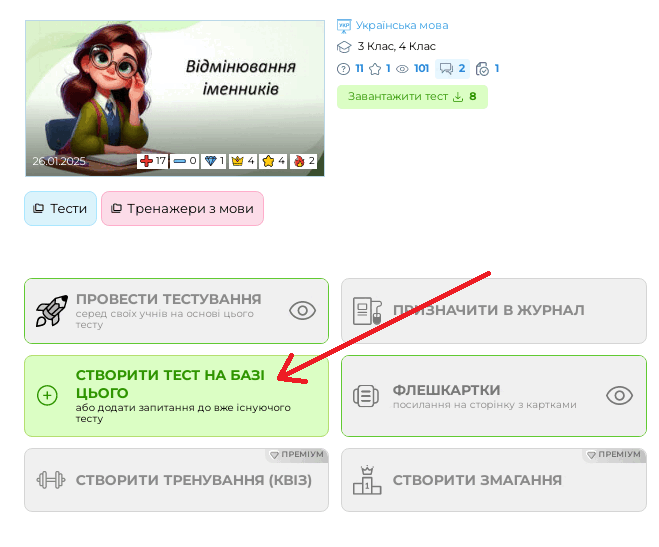Viewport: 659px width, 547px height.
Task: Click the flashcards stack icon
Action: [x=366, y=396]
